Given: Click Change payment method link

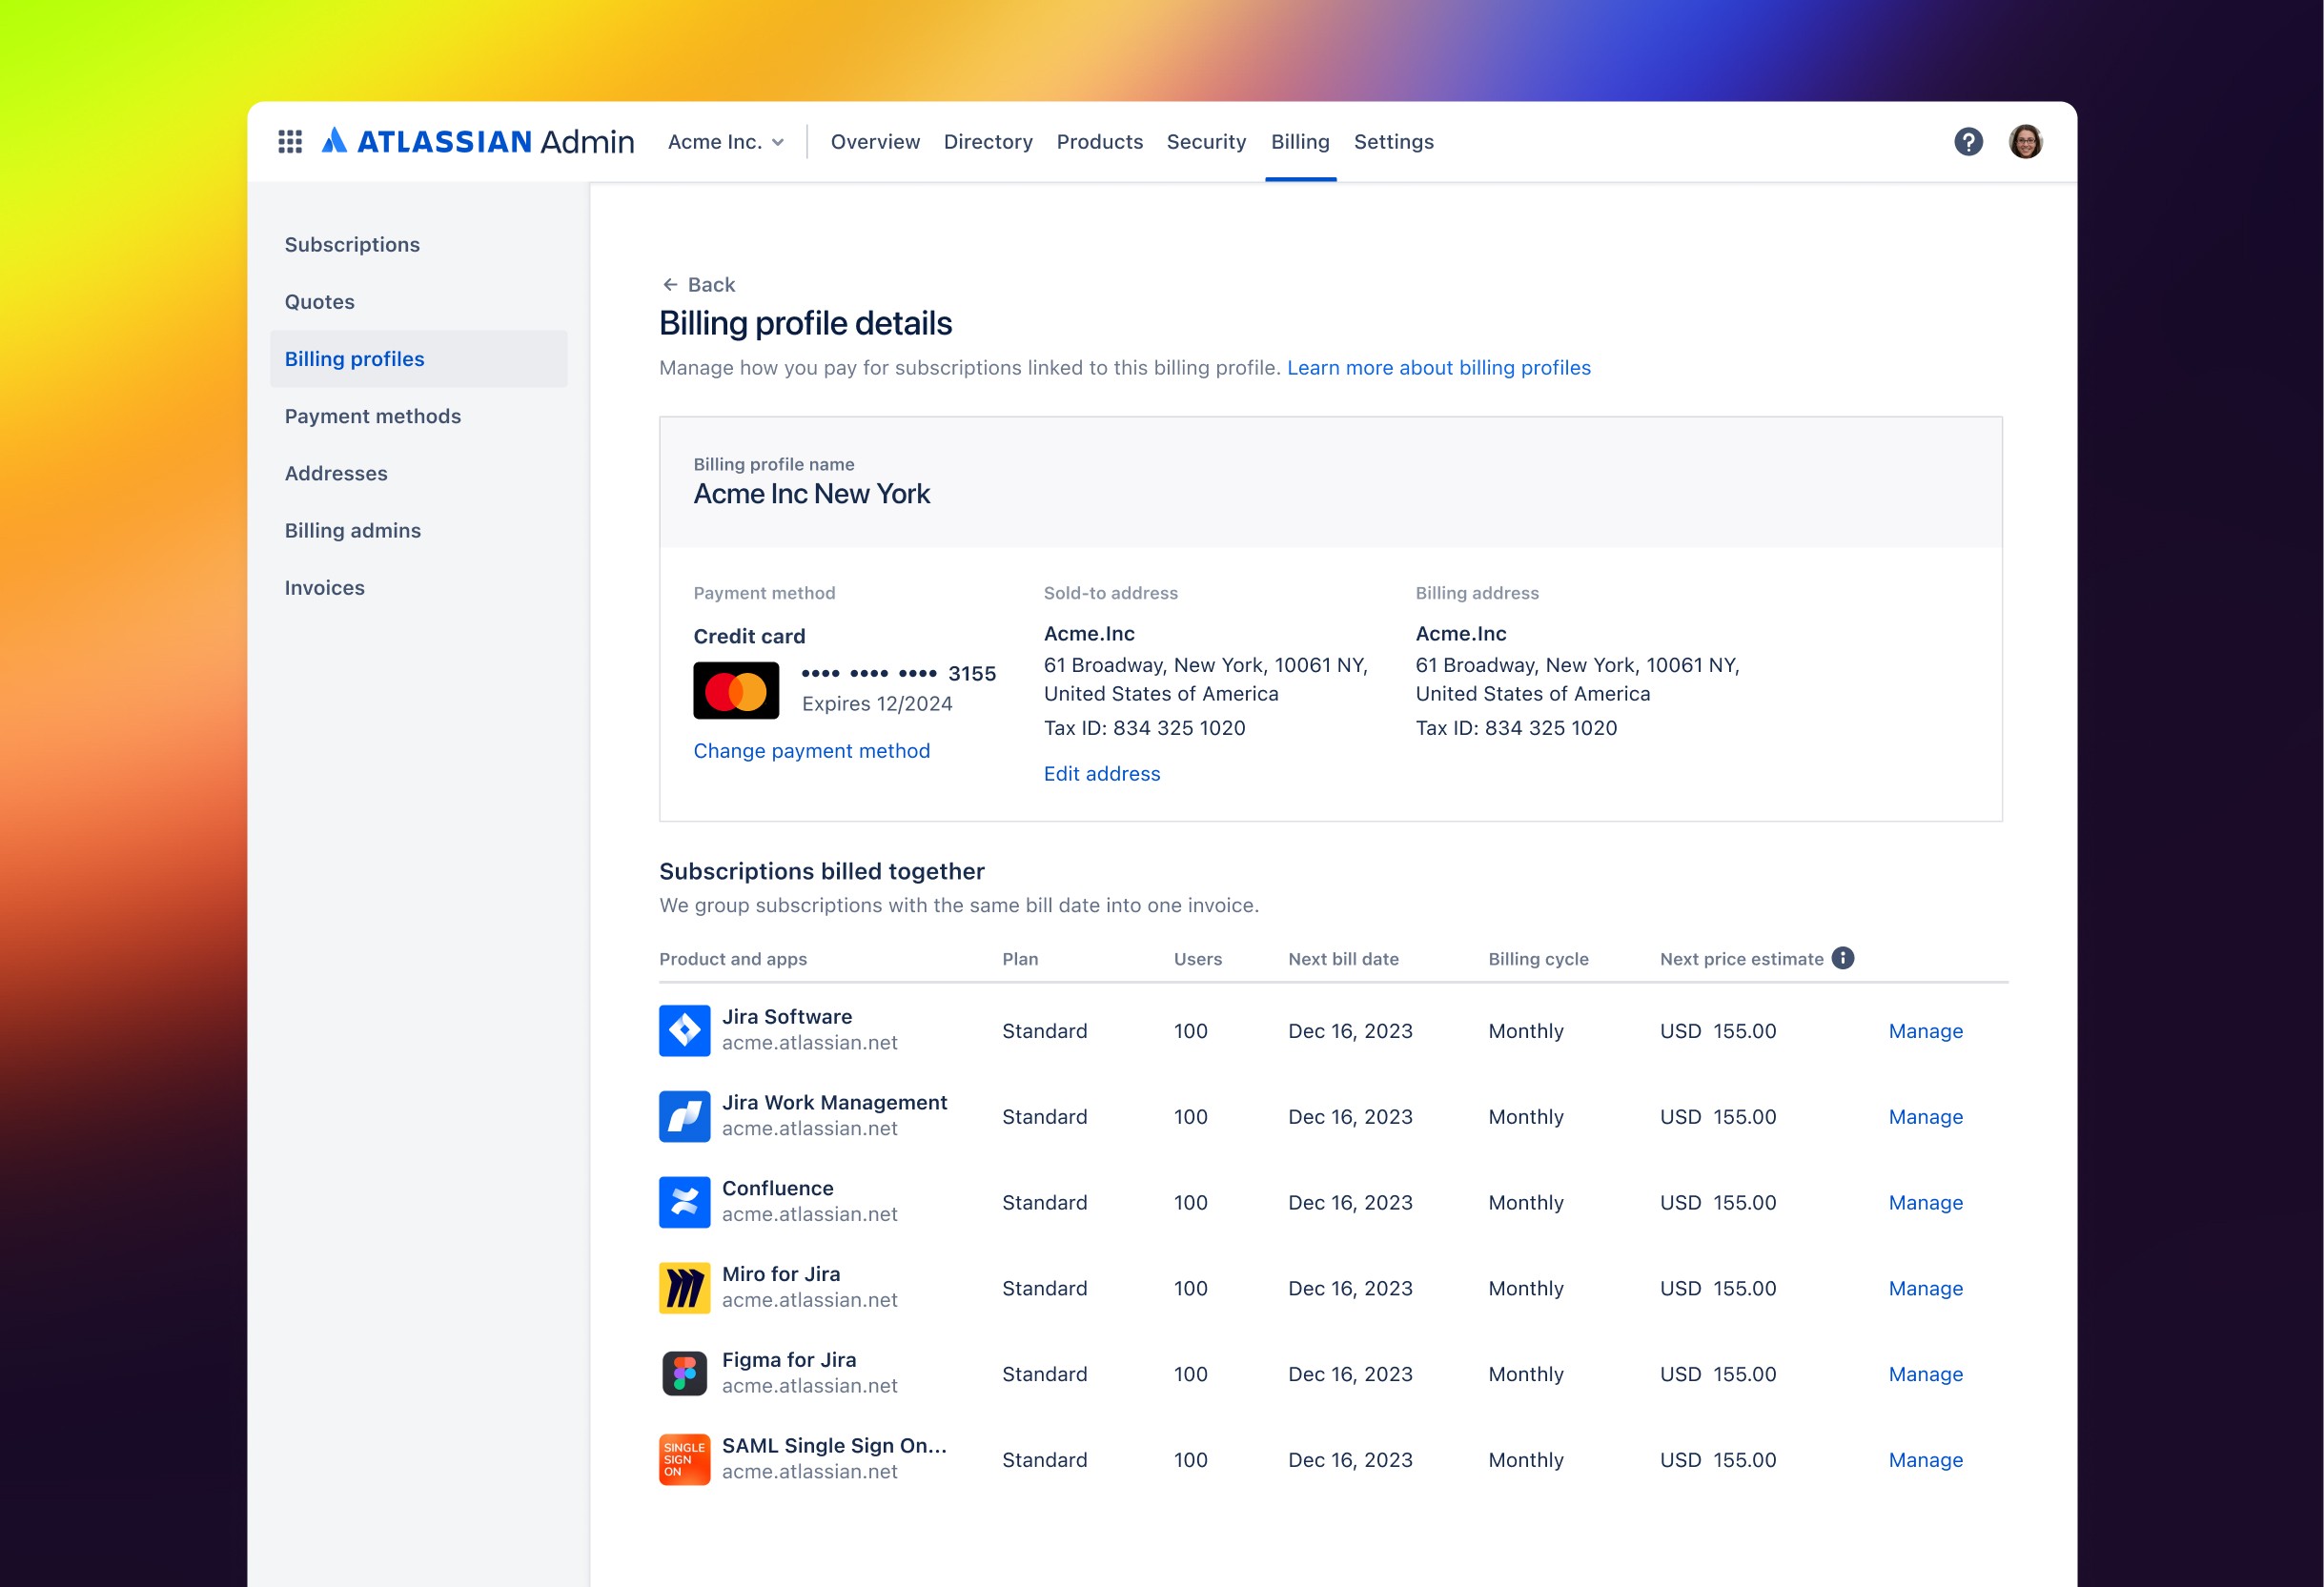Looking at the screenshot, I should (x=811, y=751).
